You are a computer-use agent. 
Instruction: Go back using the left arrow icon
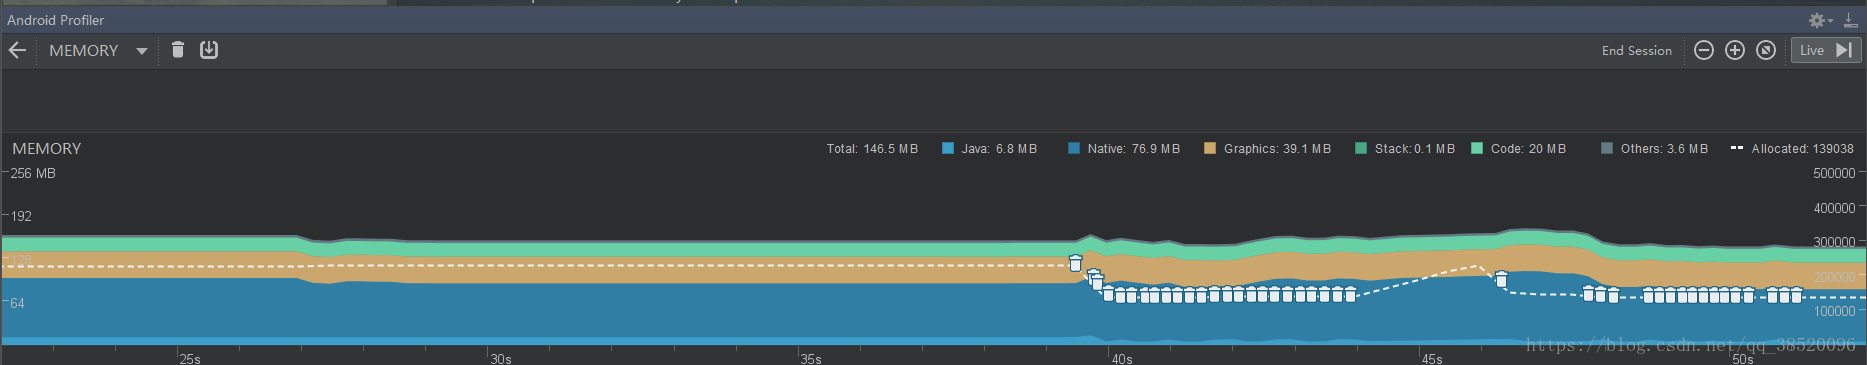tap(17, 50)
